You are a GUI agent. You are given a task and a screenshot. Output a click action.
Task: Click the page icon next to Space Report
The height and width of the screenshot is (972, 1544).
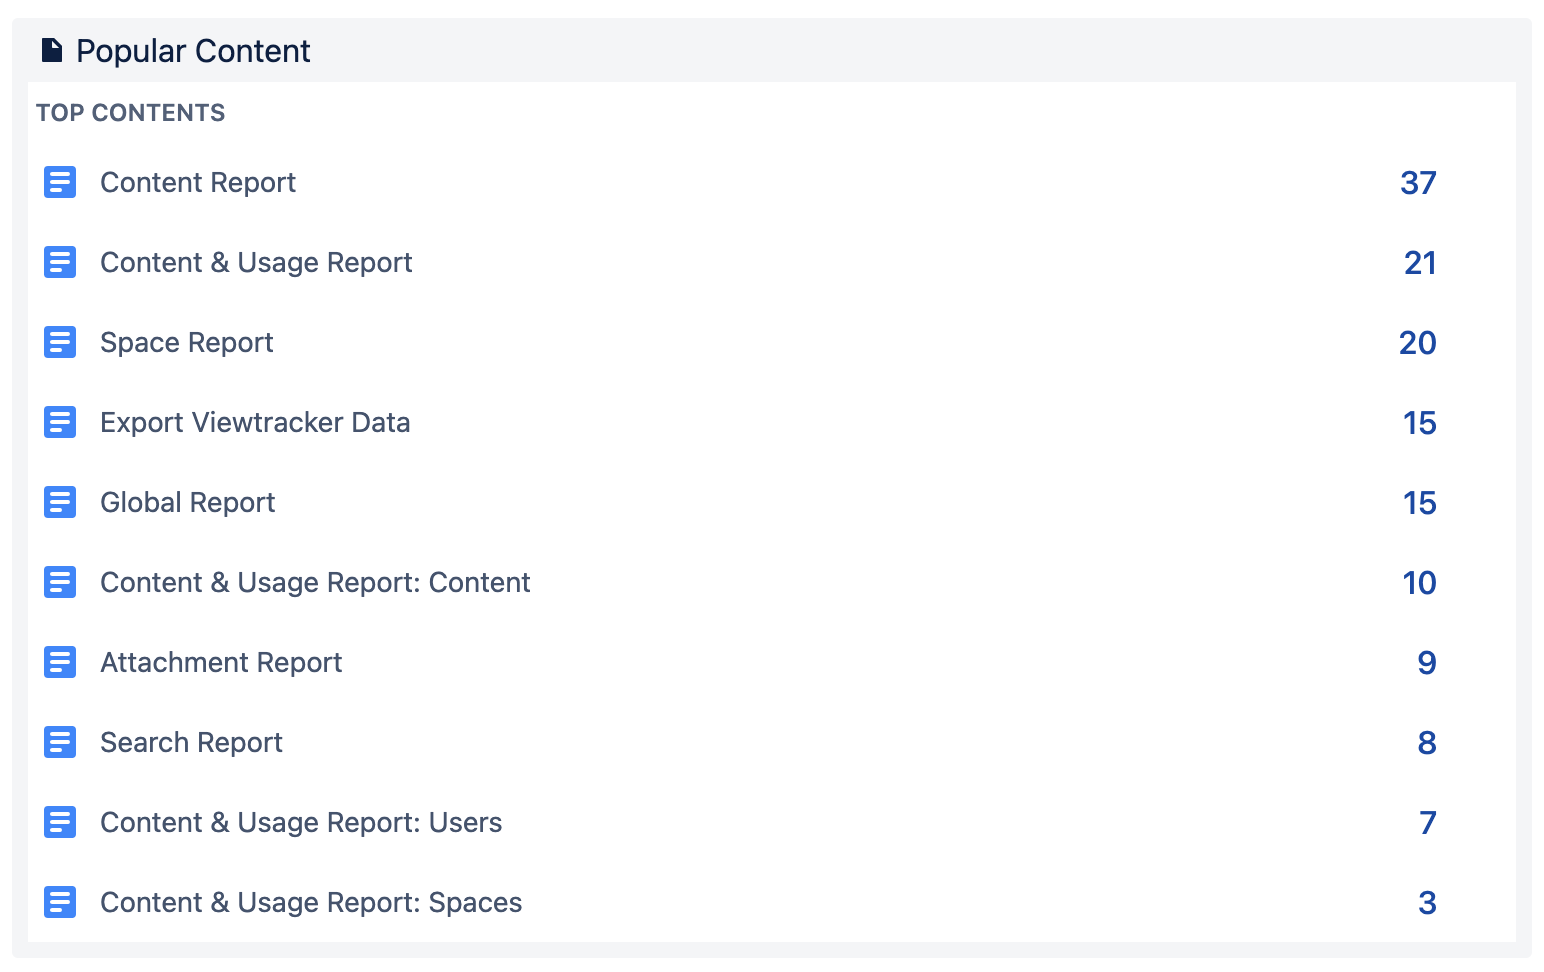(x=60, y=342)
